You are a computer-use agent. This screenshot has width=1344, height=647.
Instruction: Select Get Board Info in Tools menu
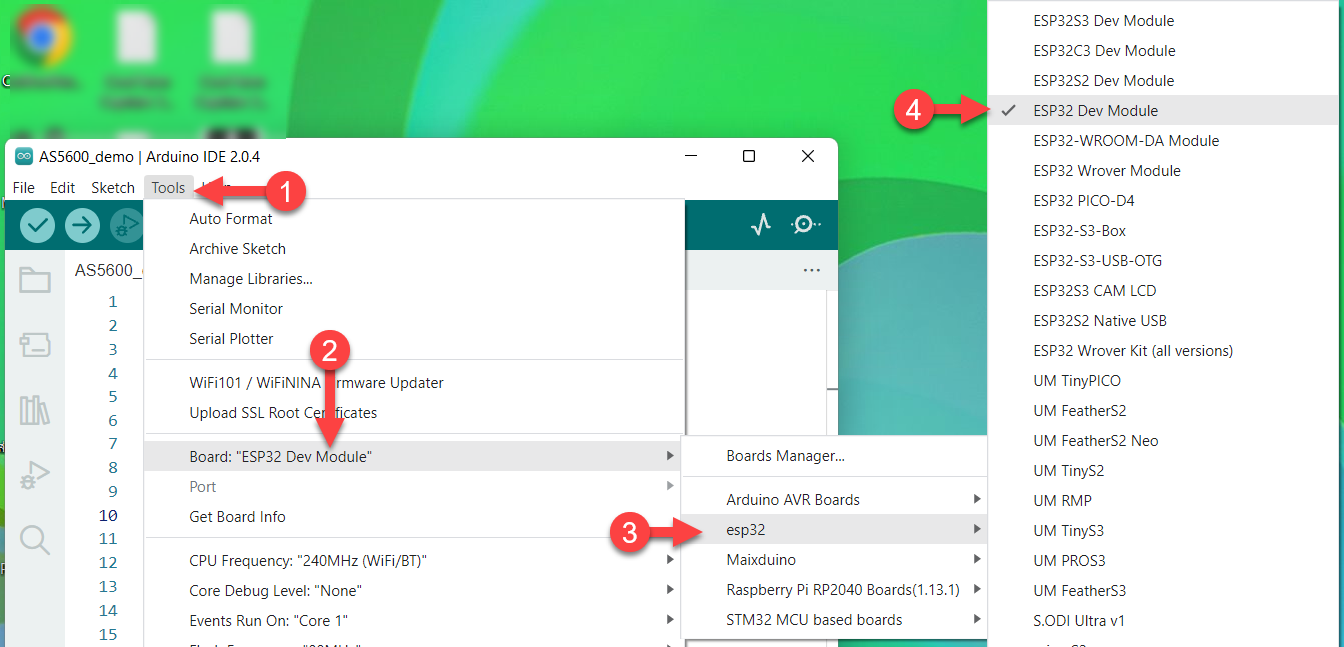click(x=414, y=517)
